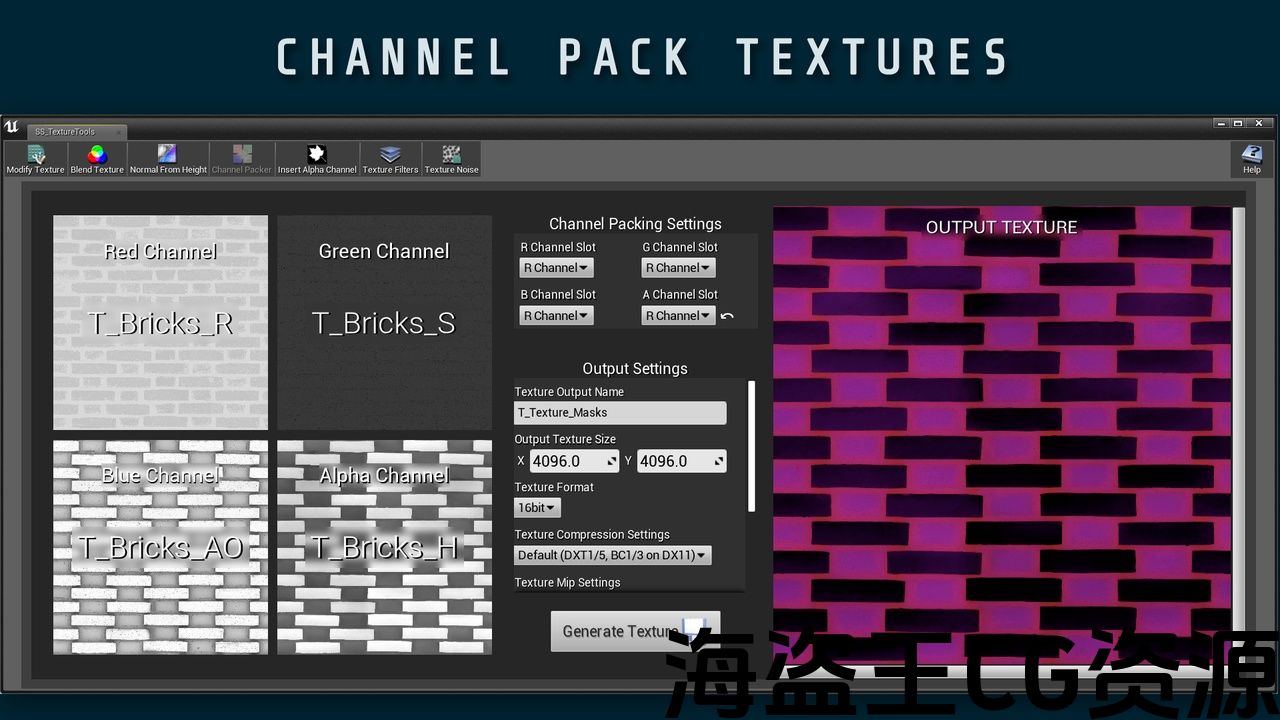Expand Texture Compression Settings dropdown
This screenshot has height=720, width=1280.
(612, 555)
